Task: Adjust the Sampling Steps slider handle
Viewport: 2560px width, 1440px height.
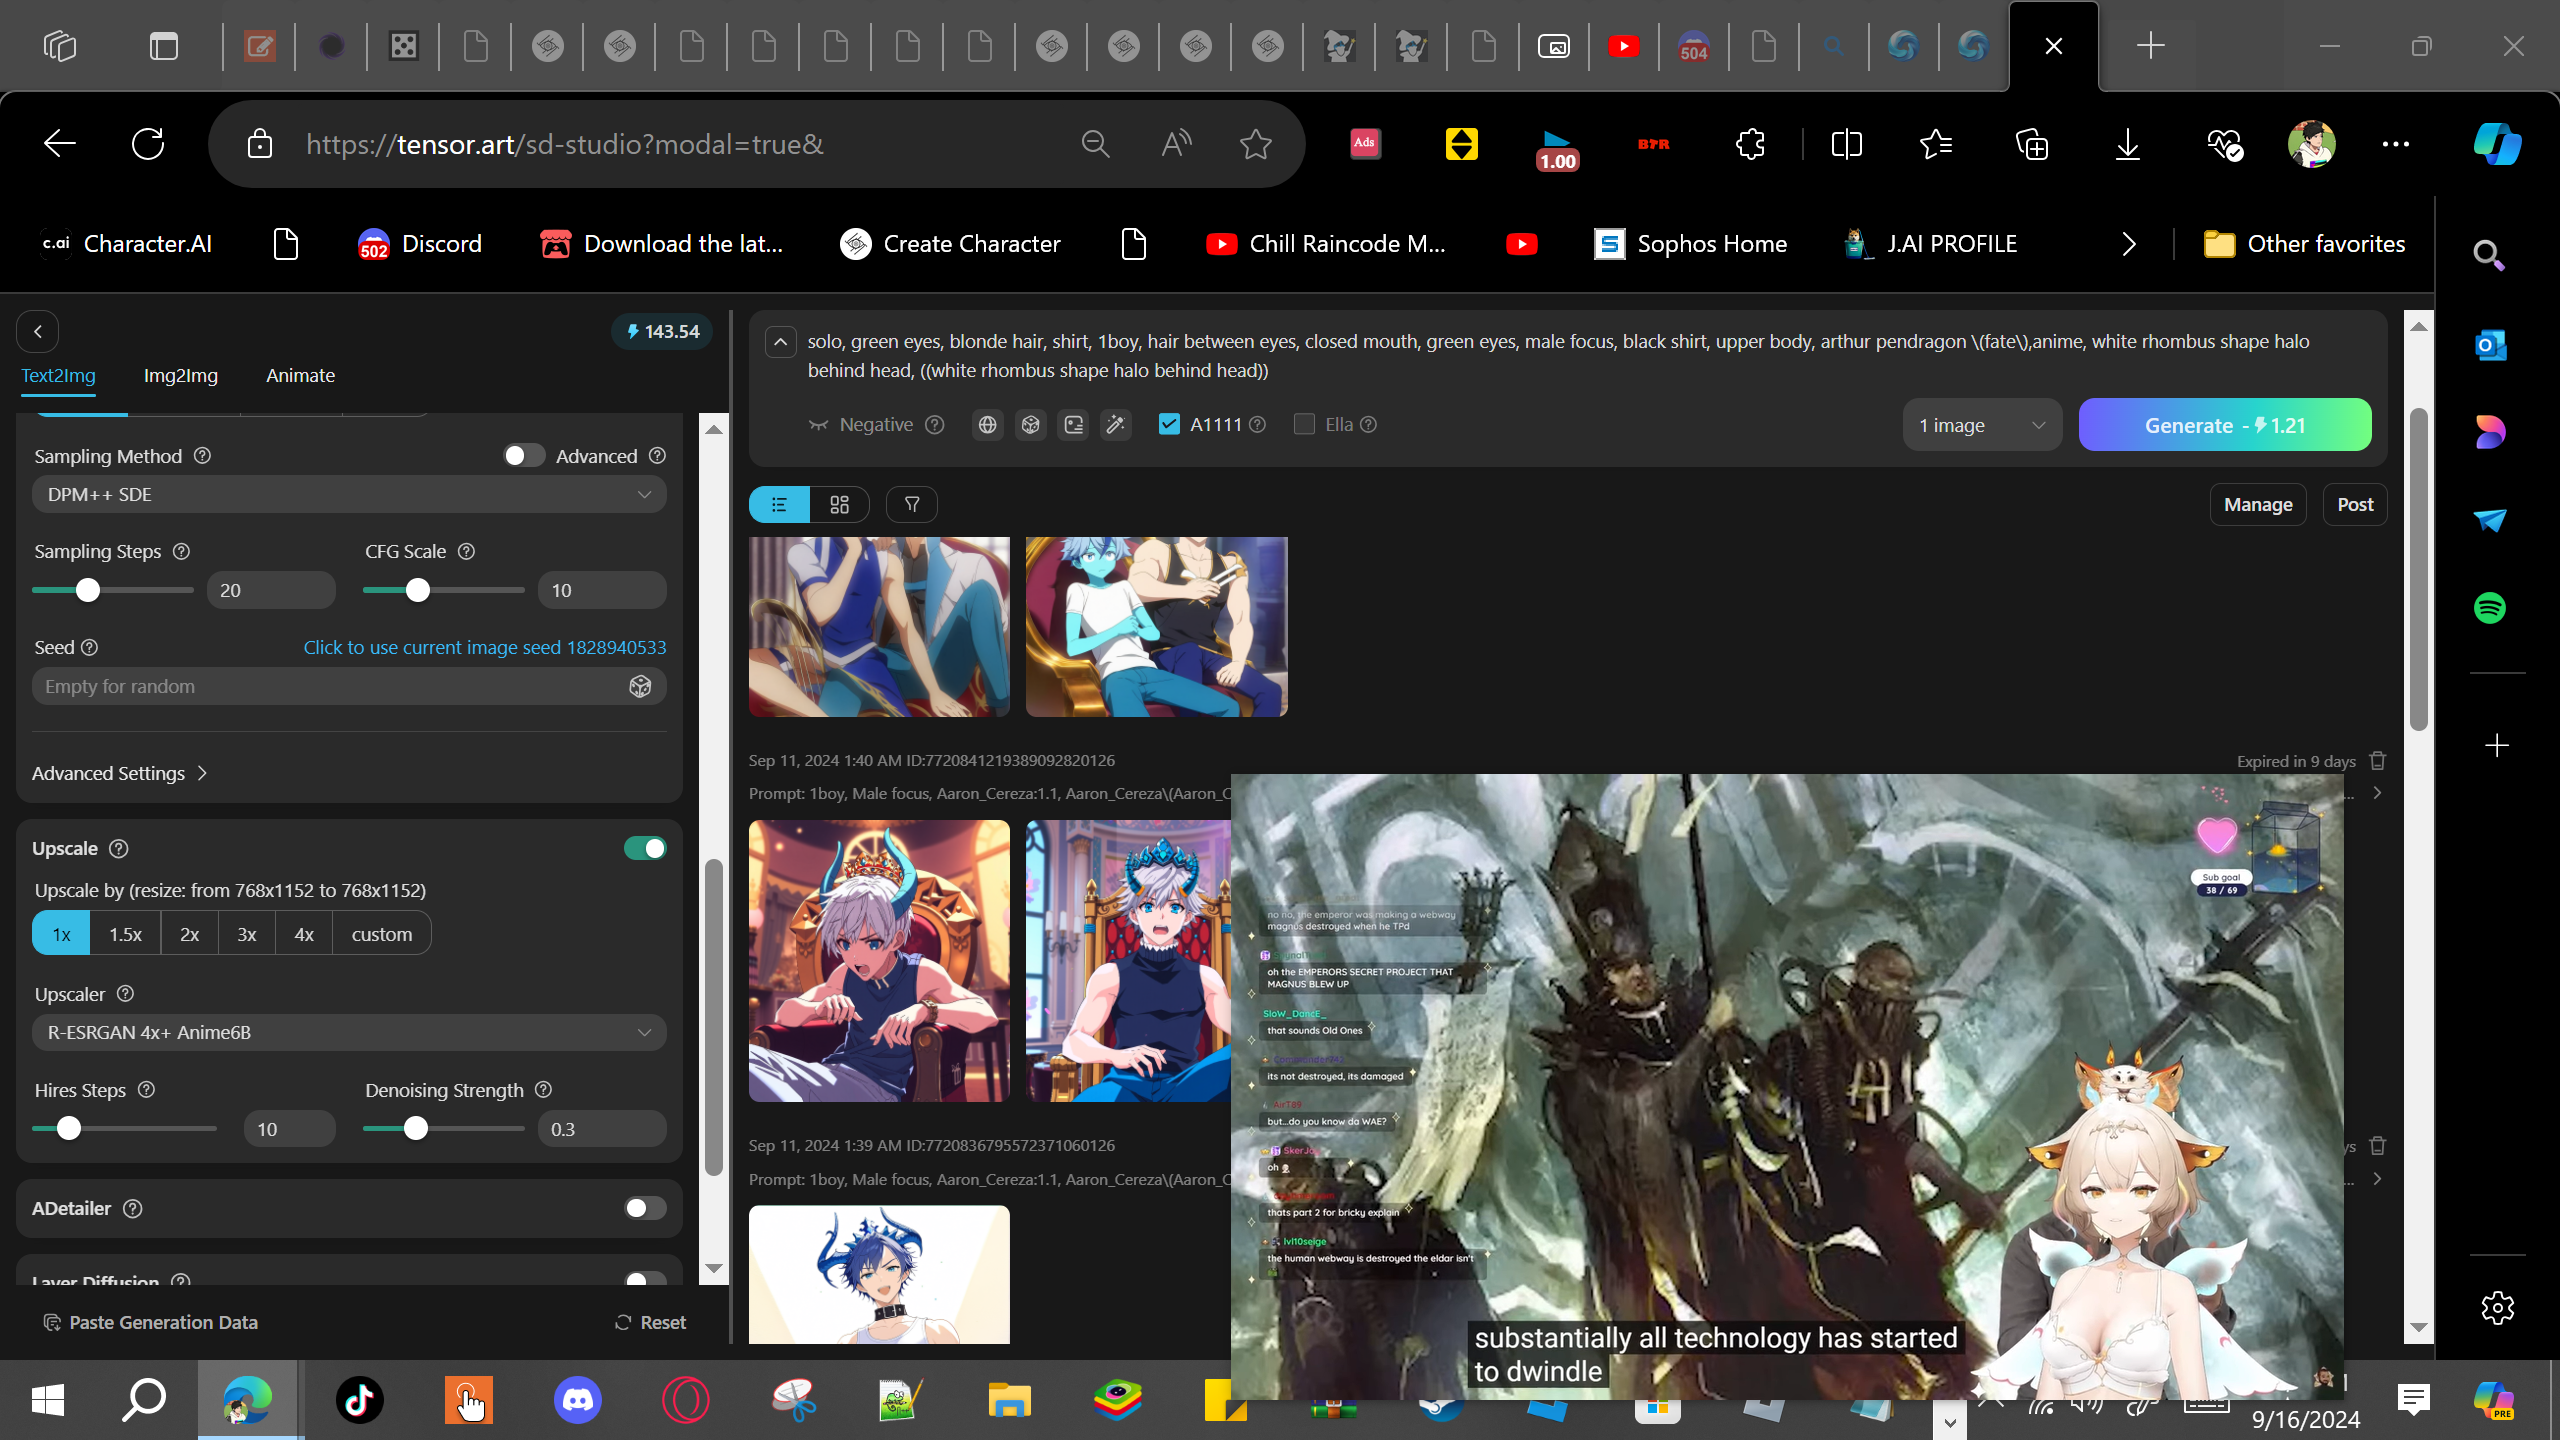Action: [88, 590]
